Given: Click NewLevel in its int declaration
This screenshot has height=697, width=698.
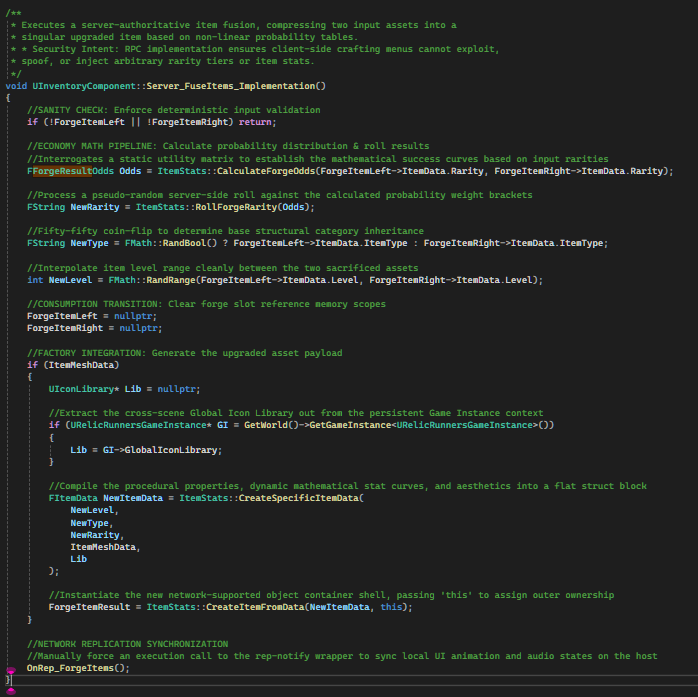Looking at the screenshot, I should [70, 280].
